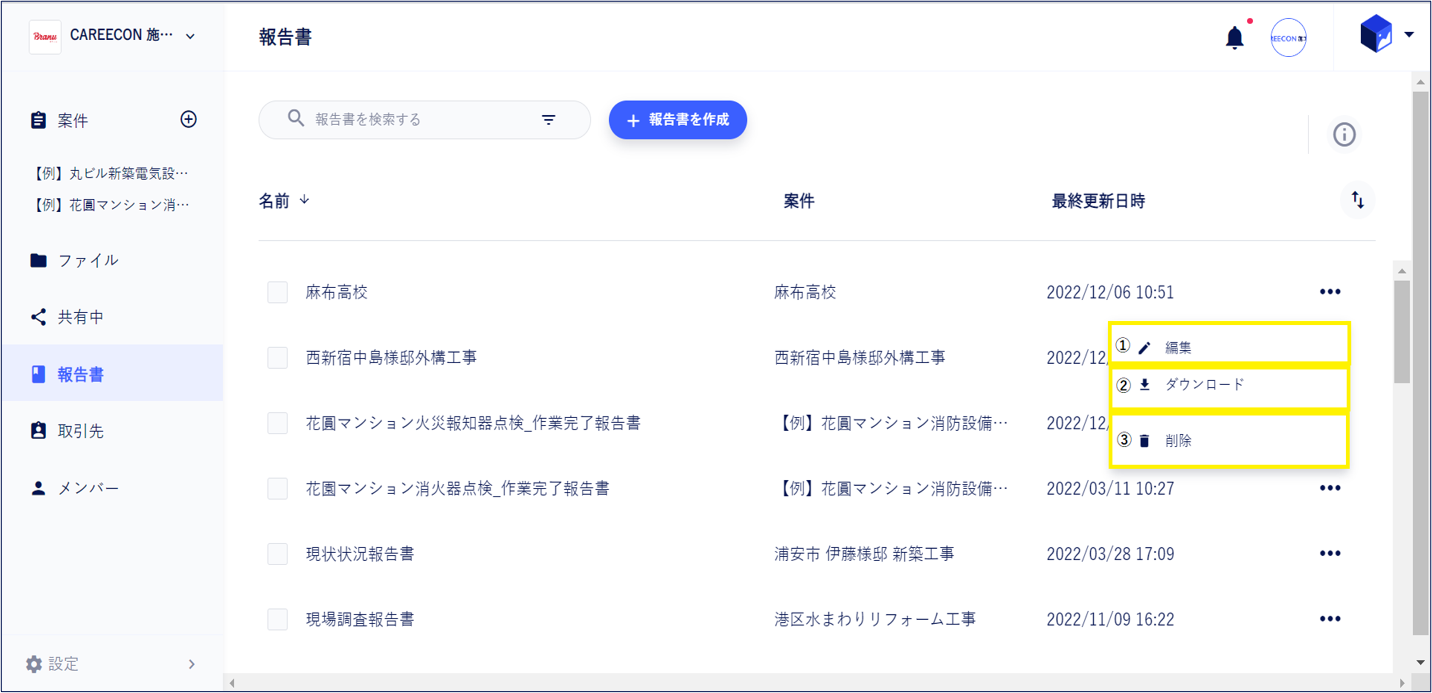Choose 削除 from the context menu
Screen dimensions: 1432x693
tap(1229, 440)
